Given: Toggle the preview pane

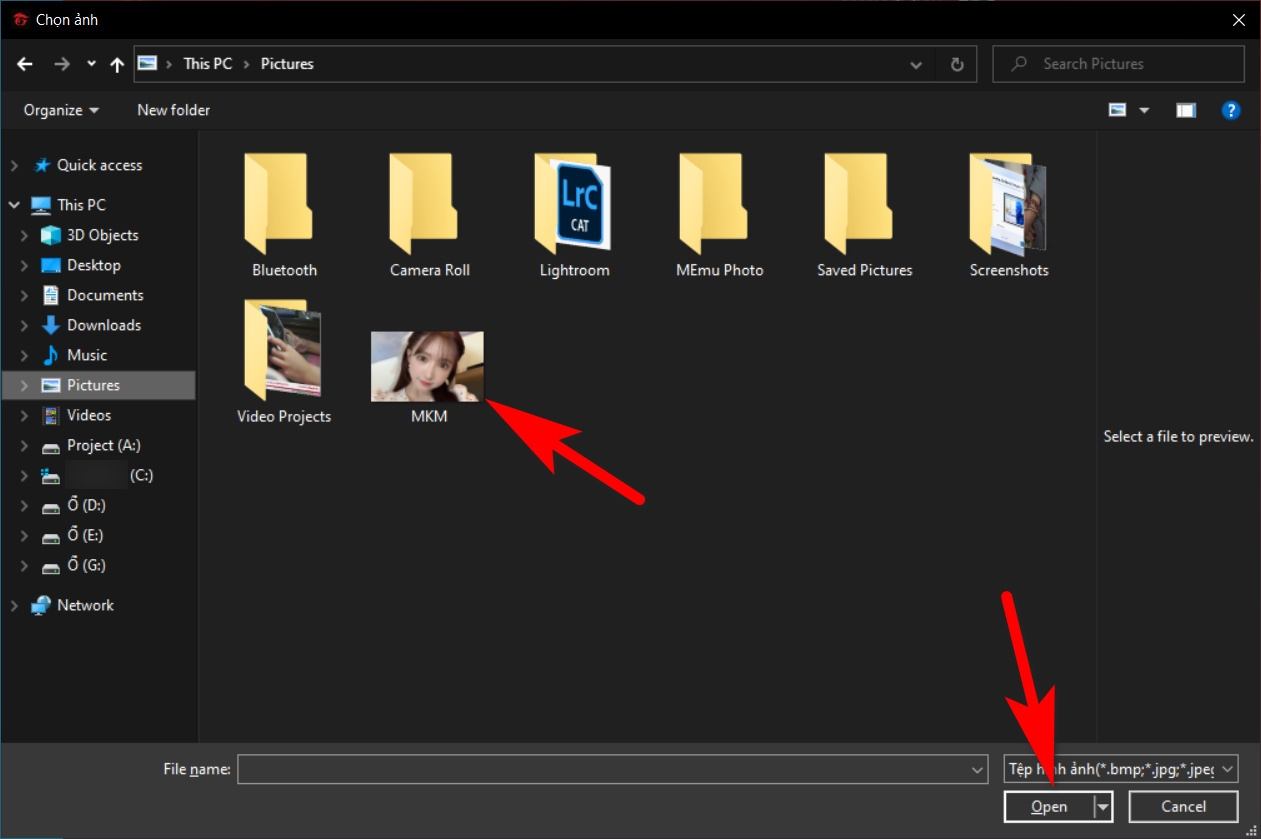Looking at the screenshot, I should [x=1186, y=110].
